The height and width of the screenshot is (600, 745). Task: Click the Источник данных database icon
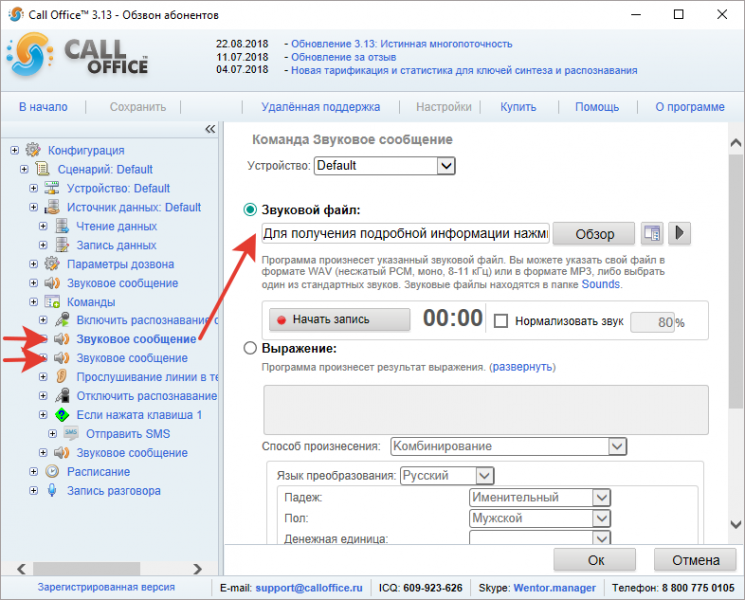(52, 207)
